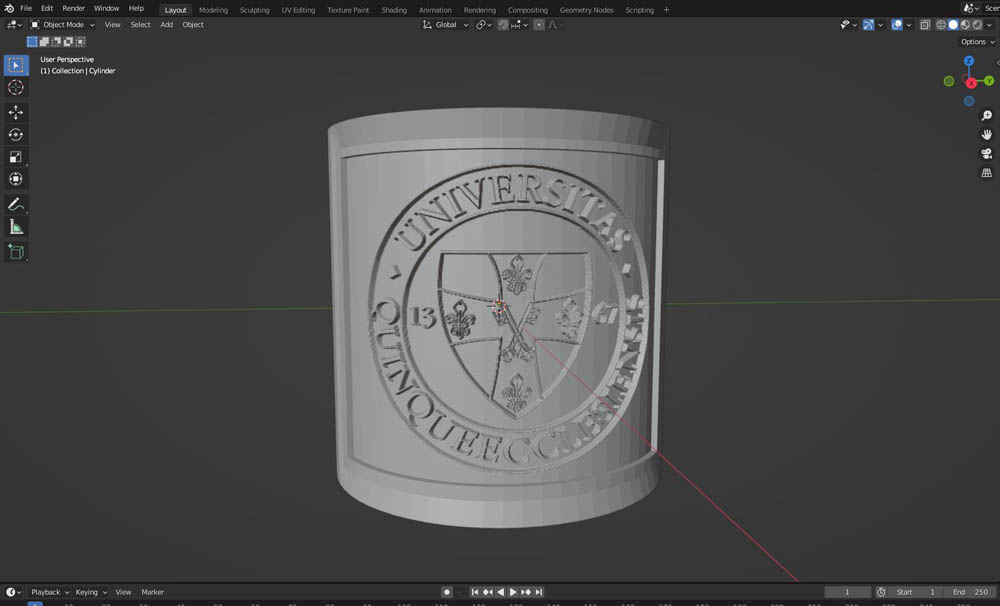Image resolution: width=1000 pixels, height=606 pixels.
Task: Jump to the last frame
Action: click(539, 592)
